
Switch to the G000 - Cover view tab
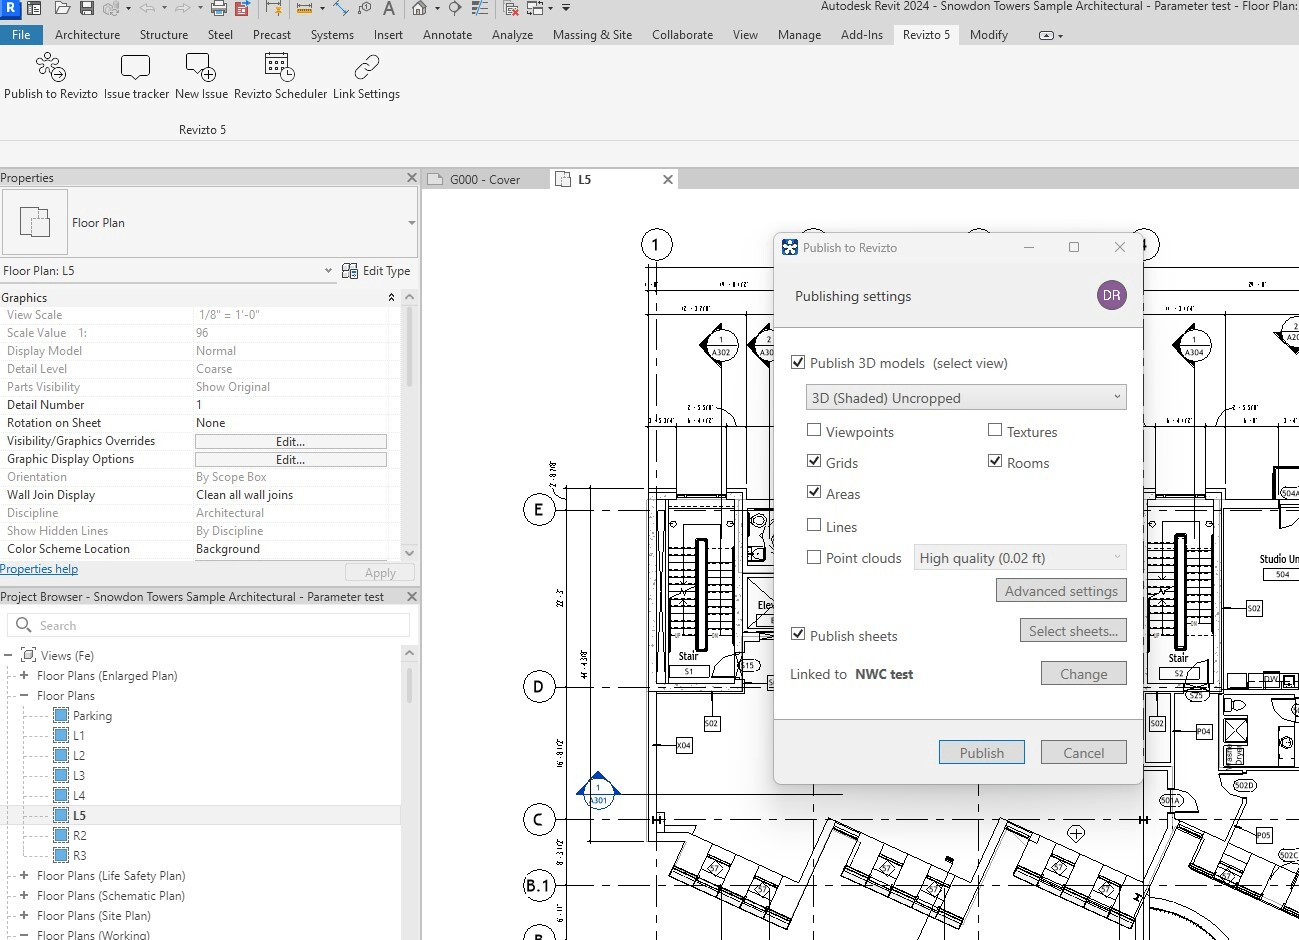[x=485, y=180]
